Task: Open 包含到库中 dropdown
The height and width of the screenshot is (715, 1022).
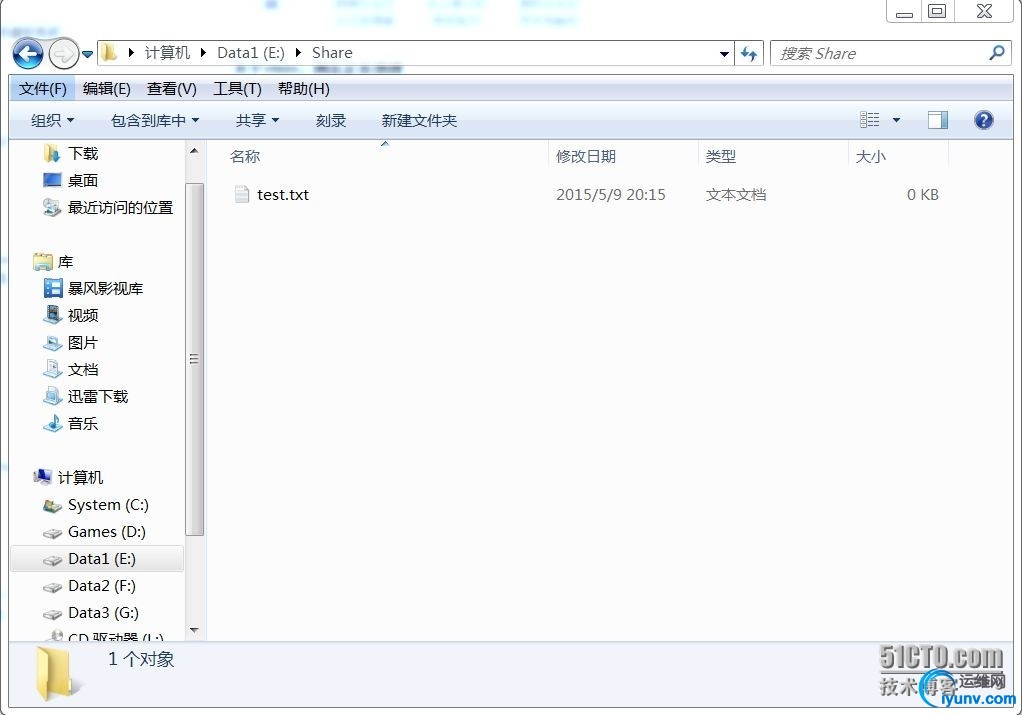Action: (x=154, y=121)
